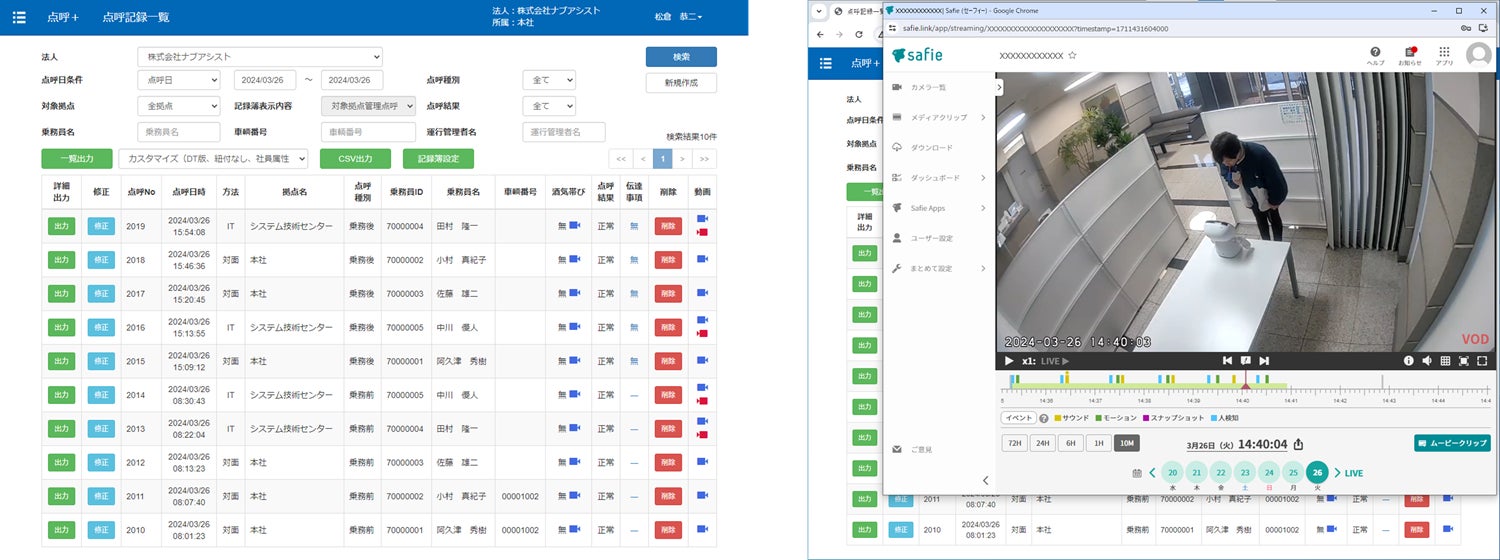Open the 記録簿表示内容 dropdown
The image size is (1500, 560).
tap(368, 106)
